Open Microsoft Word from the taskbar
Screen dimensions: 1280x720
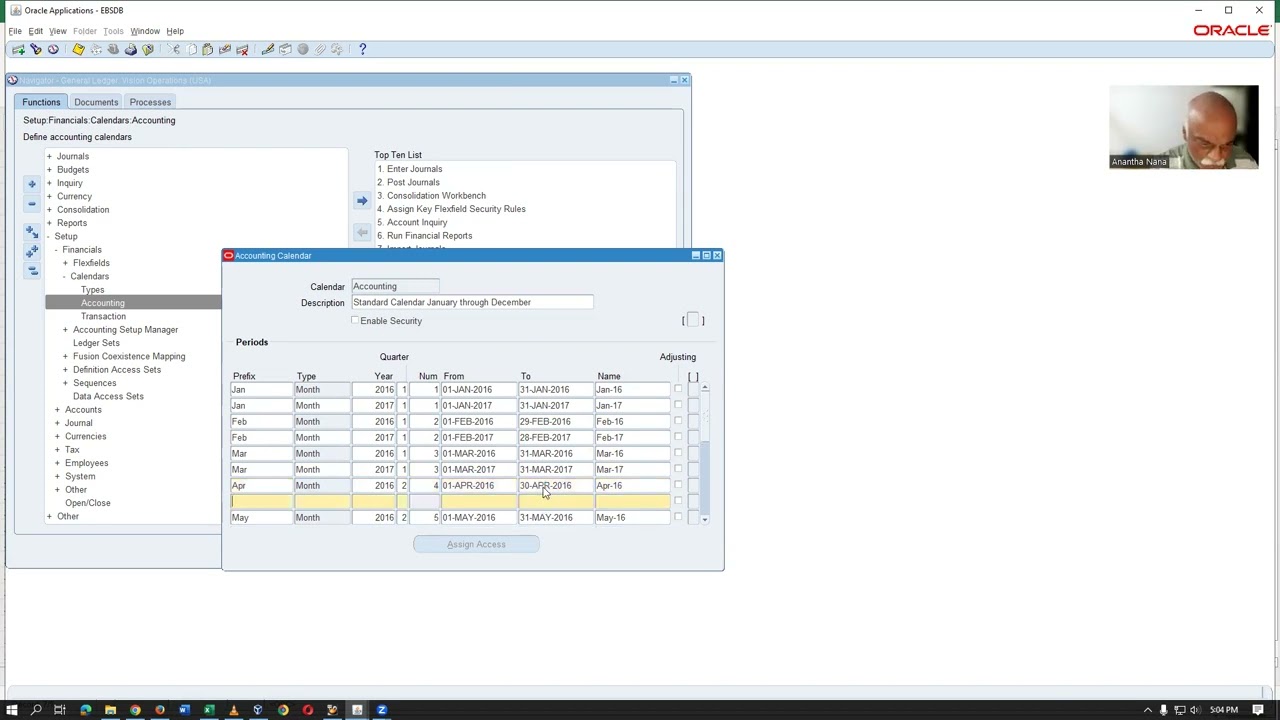[184, 710]
